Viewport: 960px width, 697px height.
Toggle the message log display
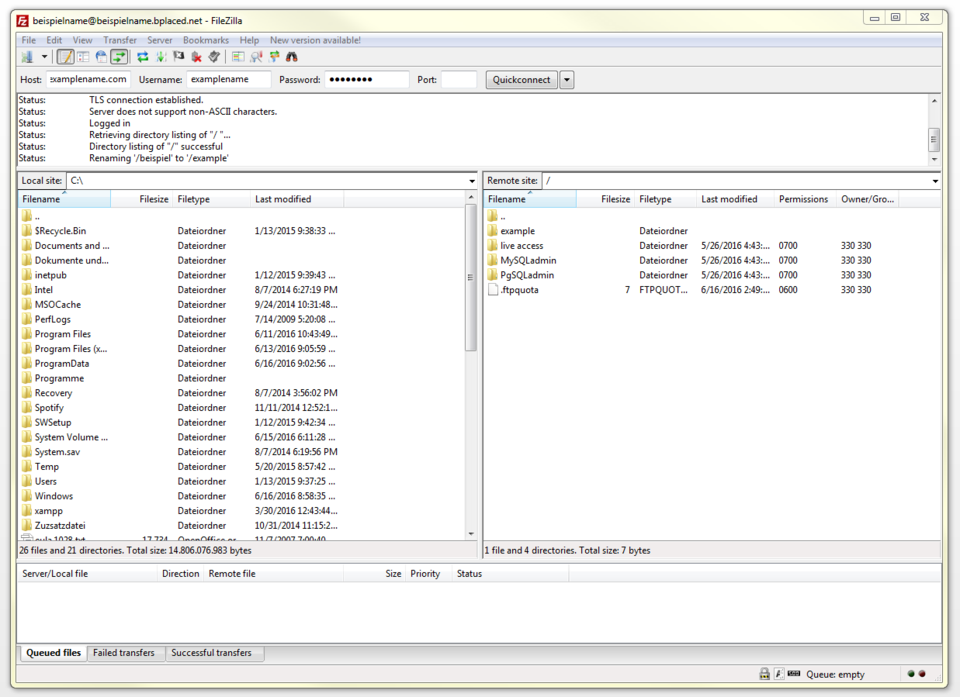[66, 57]
